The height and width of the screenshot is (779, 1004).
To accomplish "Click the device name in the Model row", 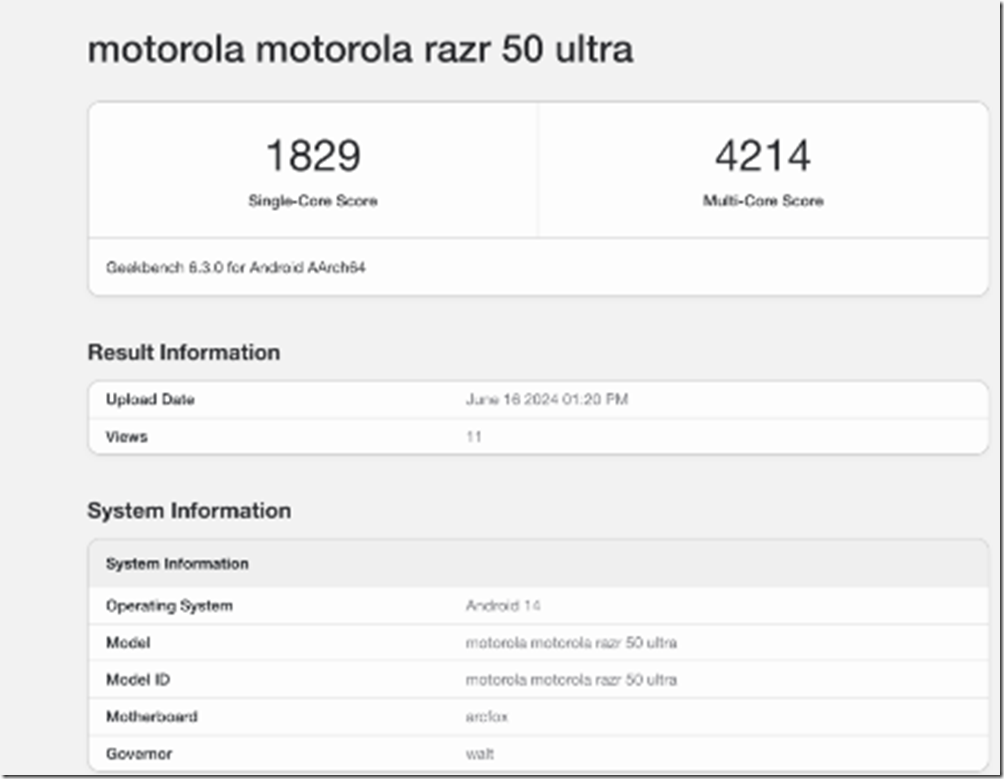I will coord(570,643).
